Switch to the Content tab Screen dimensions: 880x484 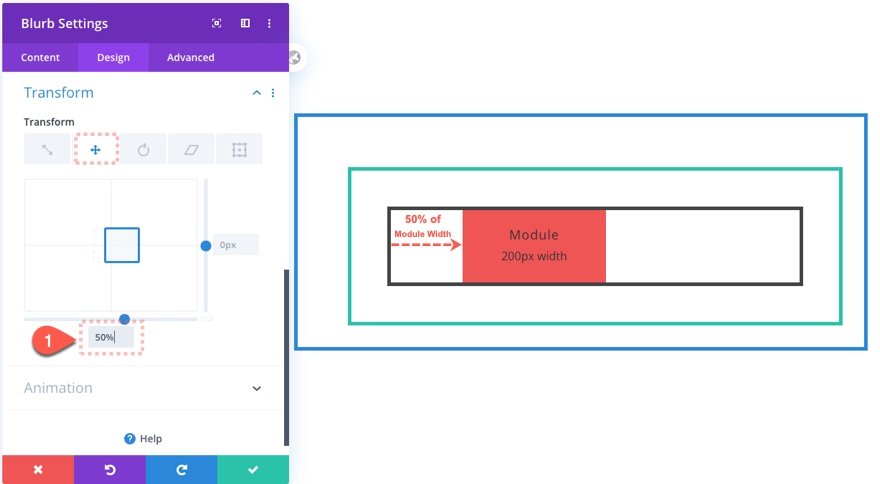coord(40,57)
